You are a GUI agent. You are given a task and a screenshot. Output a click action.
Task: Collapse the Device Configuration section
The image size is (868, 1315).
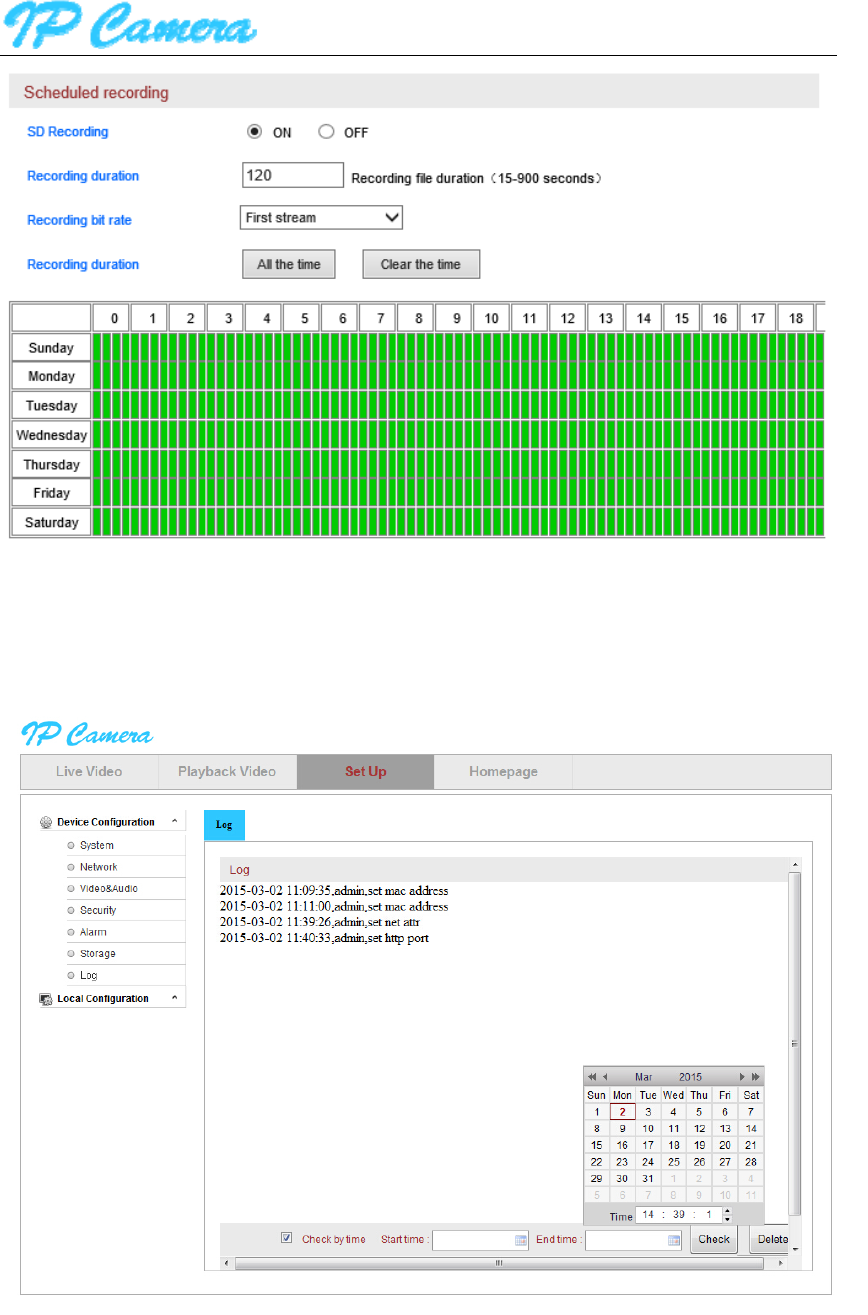click(x=174, y=822)
